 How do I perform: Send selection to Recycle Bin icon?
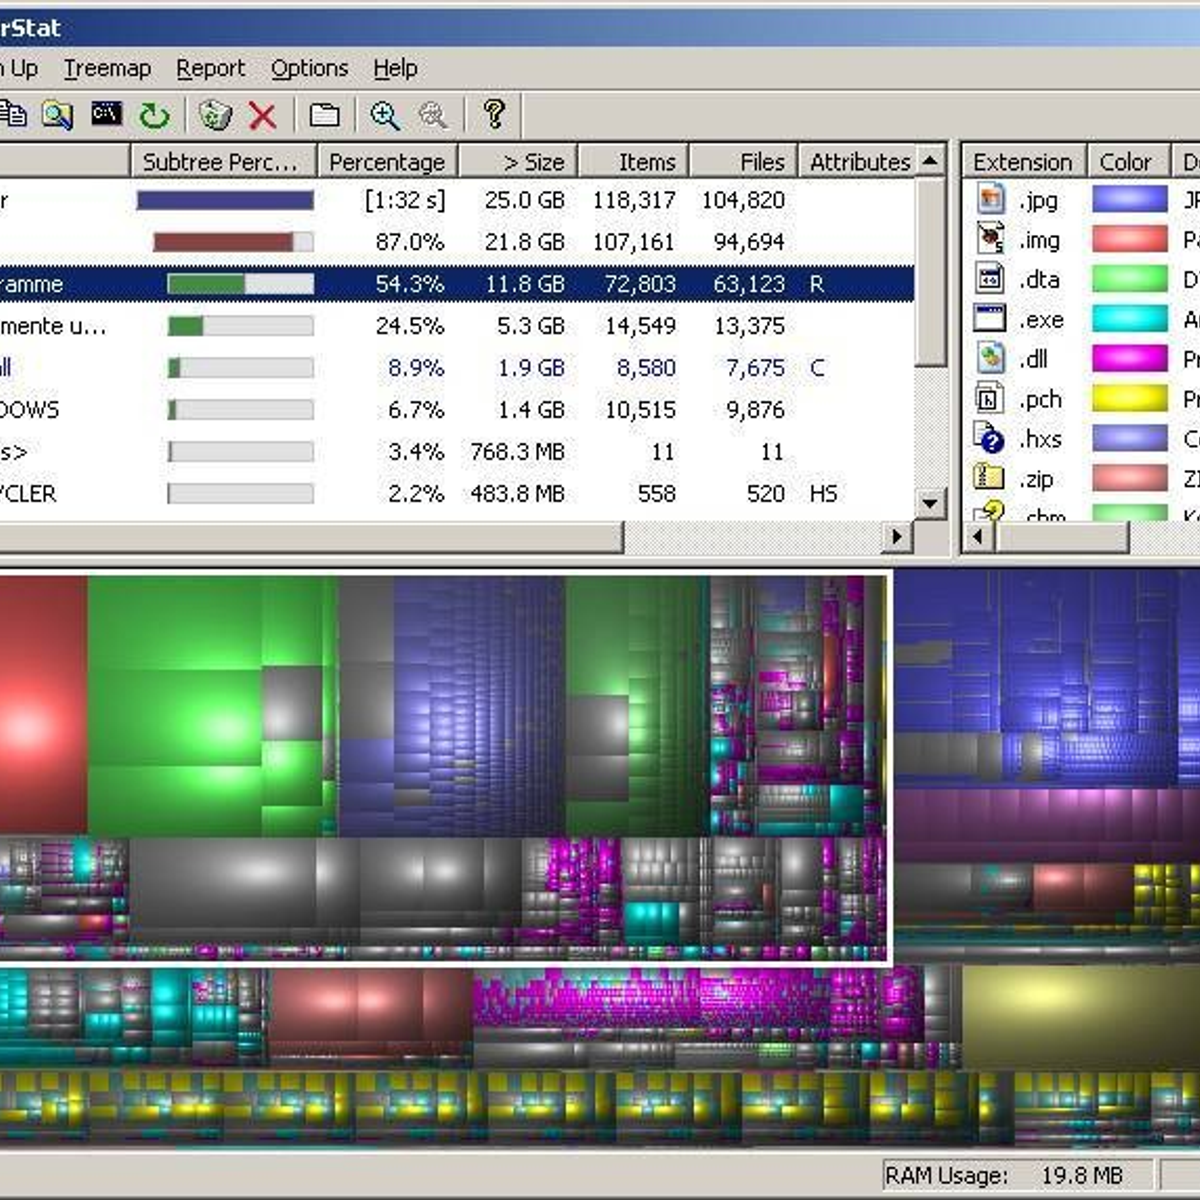[215, 114]
